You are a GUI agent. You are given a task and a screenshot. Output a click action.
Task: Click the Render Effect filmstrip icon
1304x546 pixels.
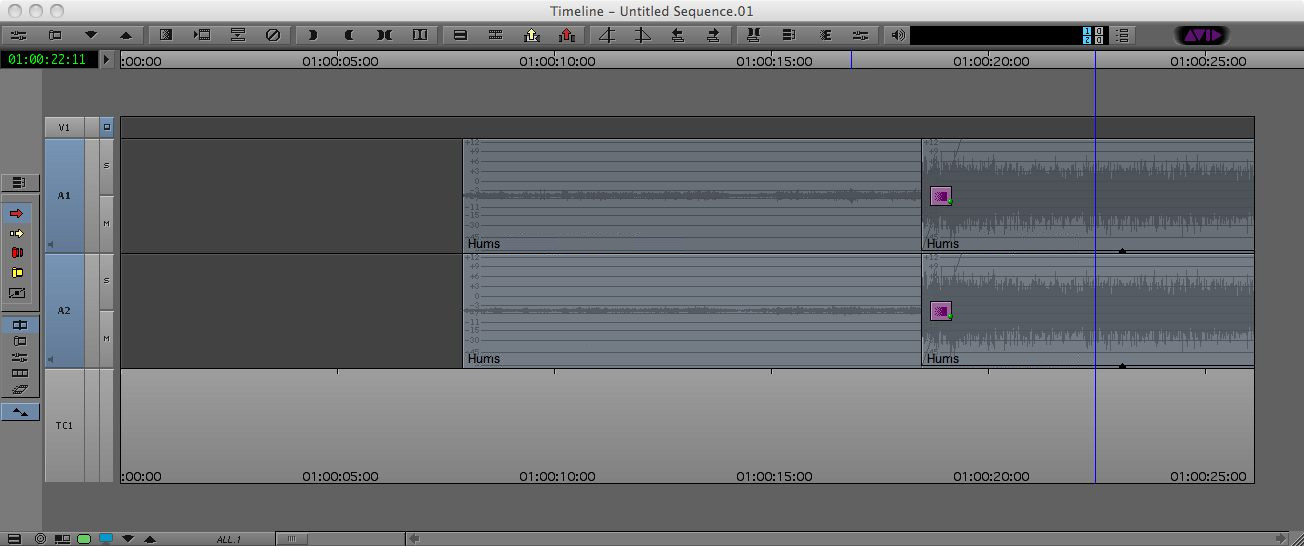click(202, 35)
